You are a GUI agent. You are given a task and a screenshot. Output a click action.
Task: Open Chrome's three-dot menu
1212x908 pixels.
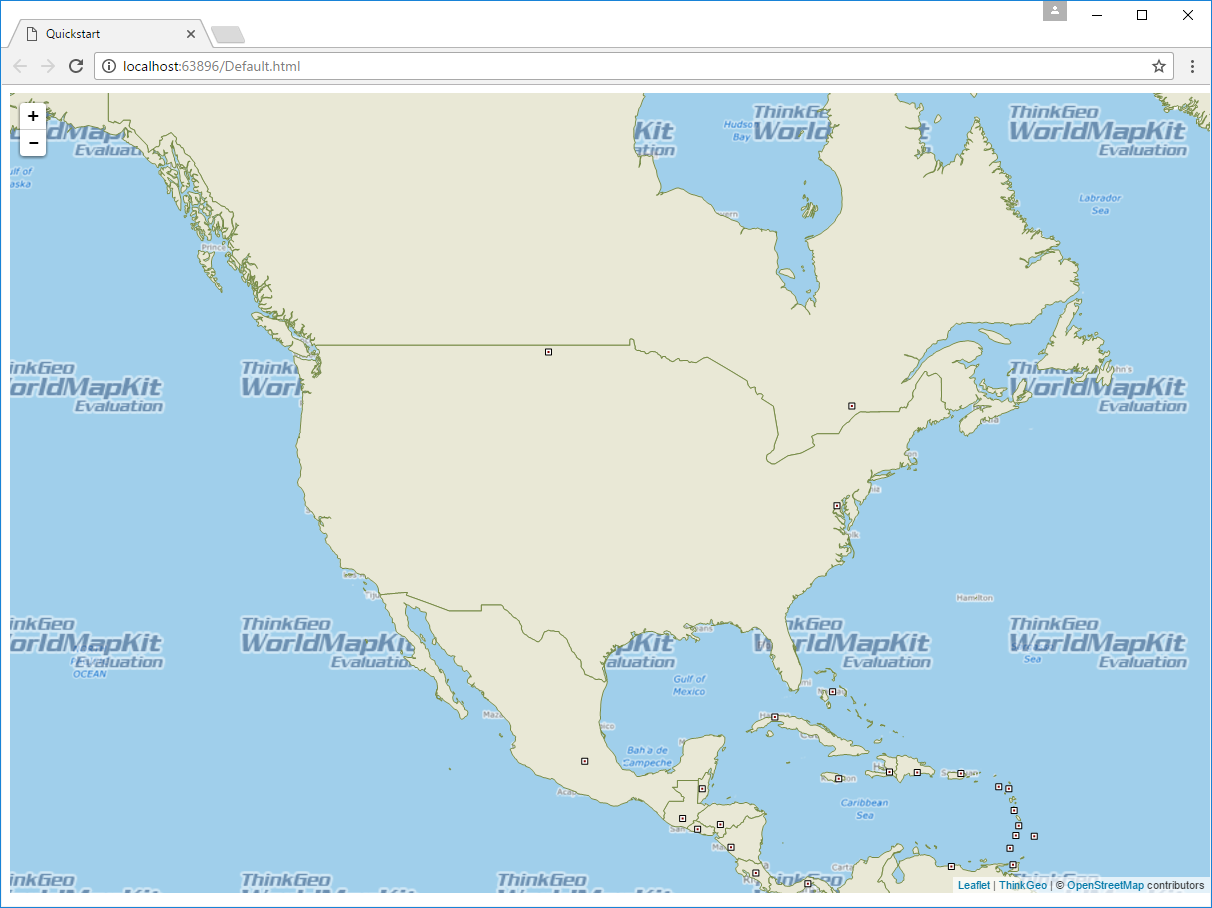pyautogui.click(x=1192, y=67)
